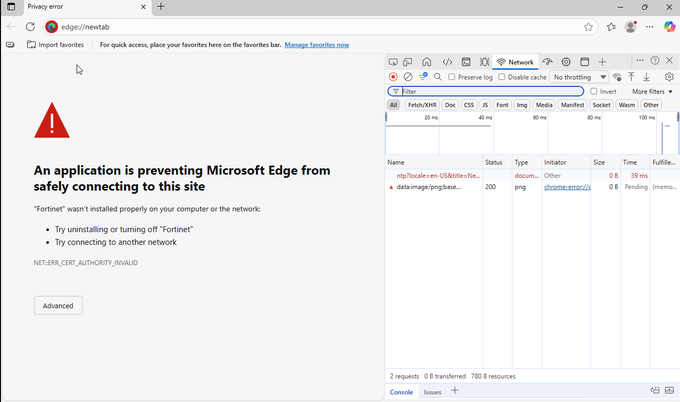Screen dimensions: 680x402
Task: Enable the Preserve log checkbox
Action: tap(452, 77)
